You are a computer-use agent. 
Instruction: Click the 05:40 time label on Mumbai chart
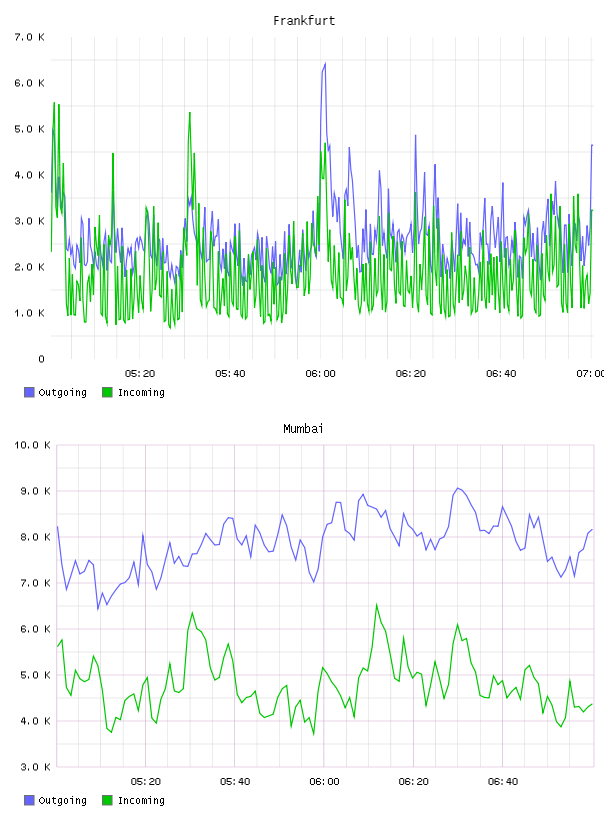point(235,782)
